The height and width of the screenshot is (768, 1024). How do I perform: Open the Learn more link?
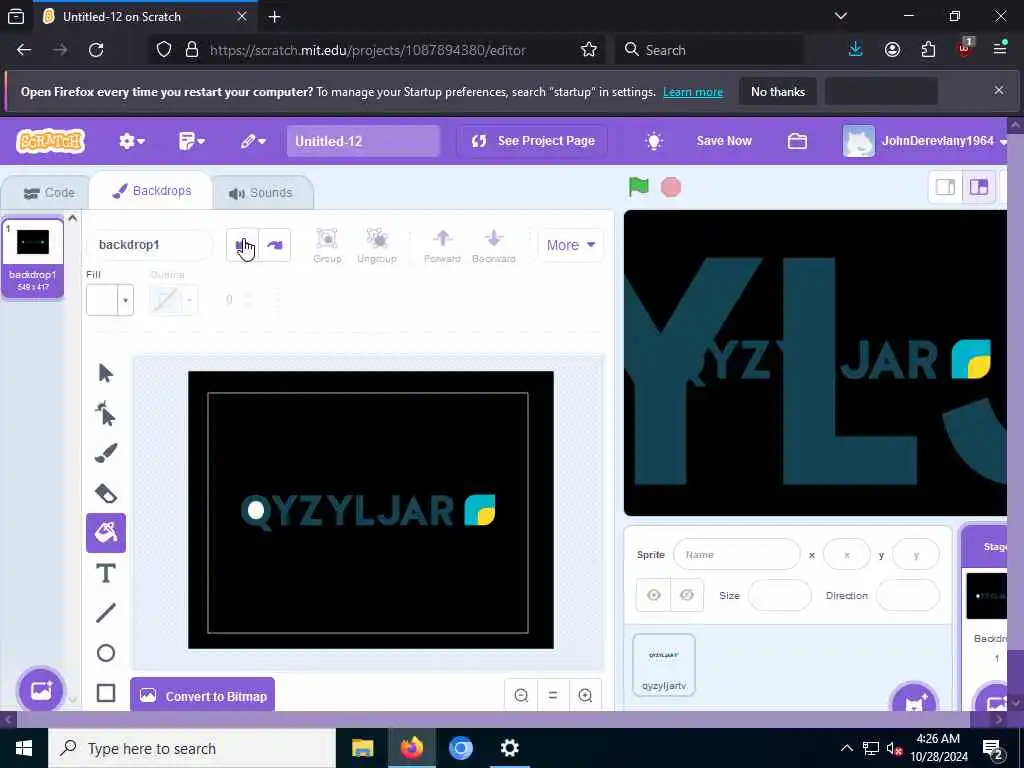(x=693, y=91)
